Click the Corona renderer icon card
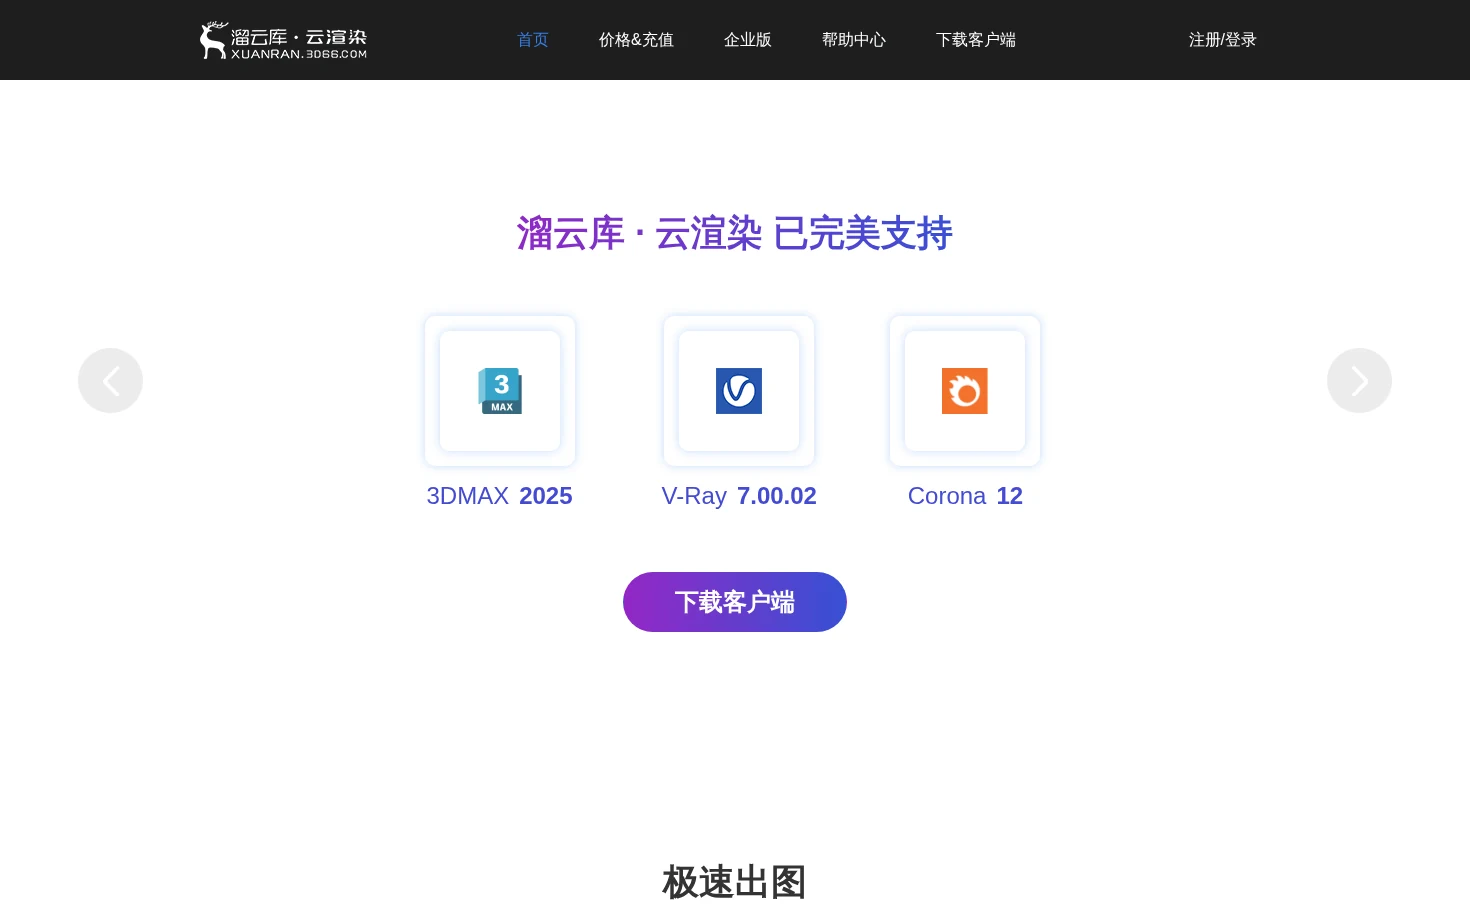The height and width of the screenshot is (923, 1470). (x=965, y=391)
